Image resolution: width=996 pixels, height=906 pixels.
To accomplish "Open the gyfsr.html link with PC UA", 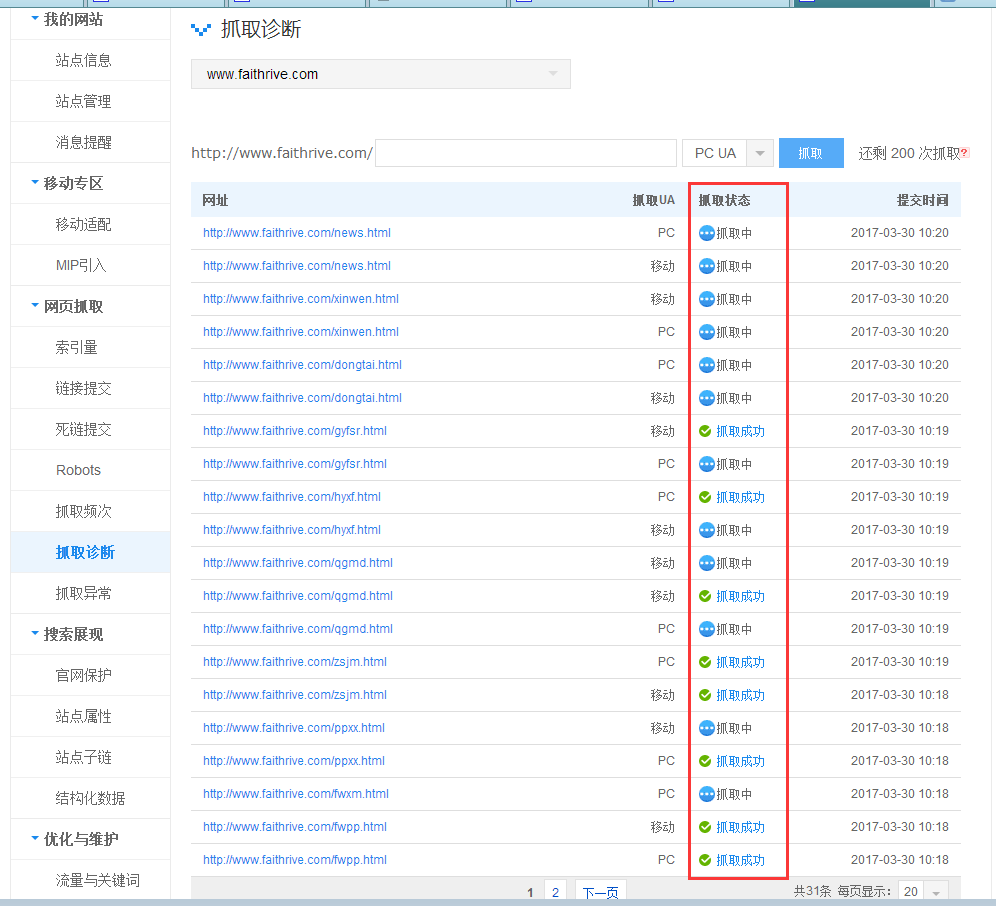I will pyautogui.click(x=295, y=464).
